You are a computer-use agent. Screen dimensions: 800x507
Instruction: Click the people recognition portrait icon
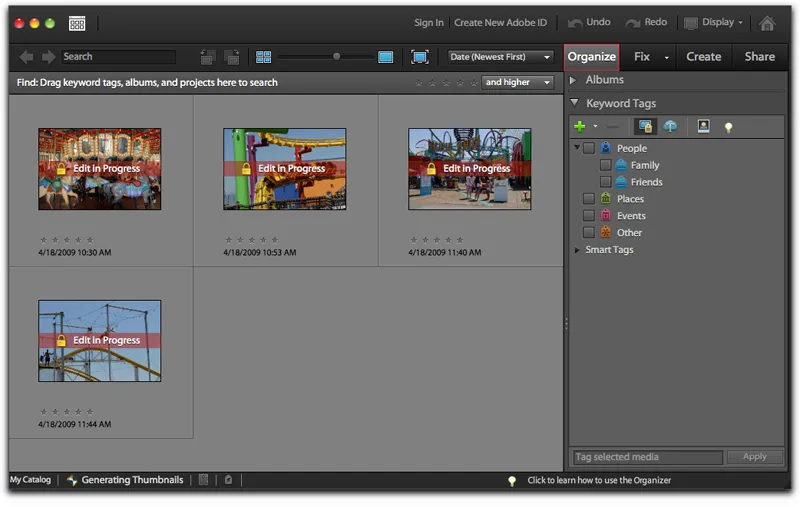point(703,127)
